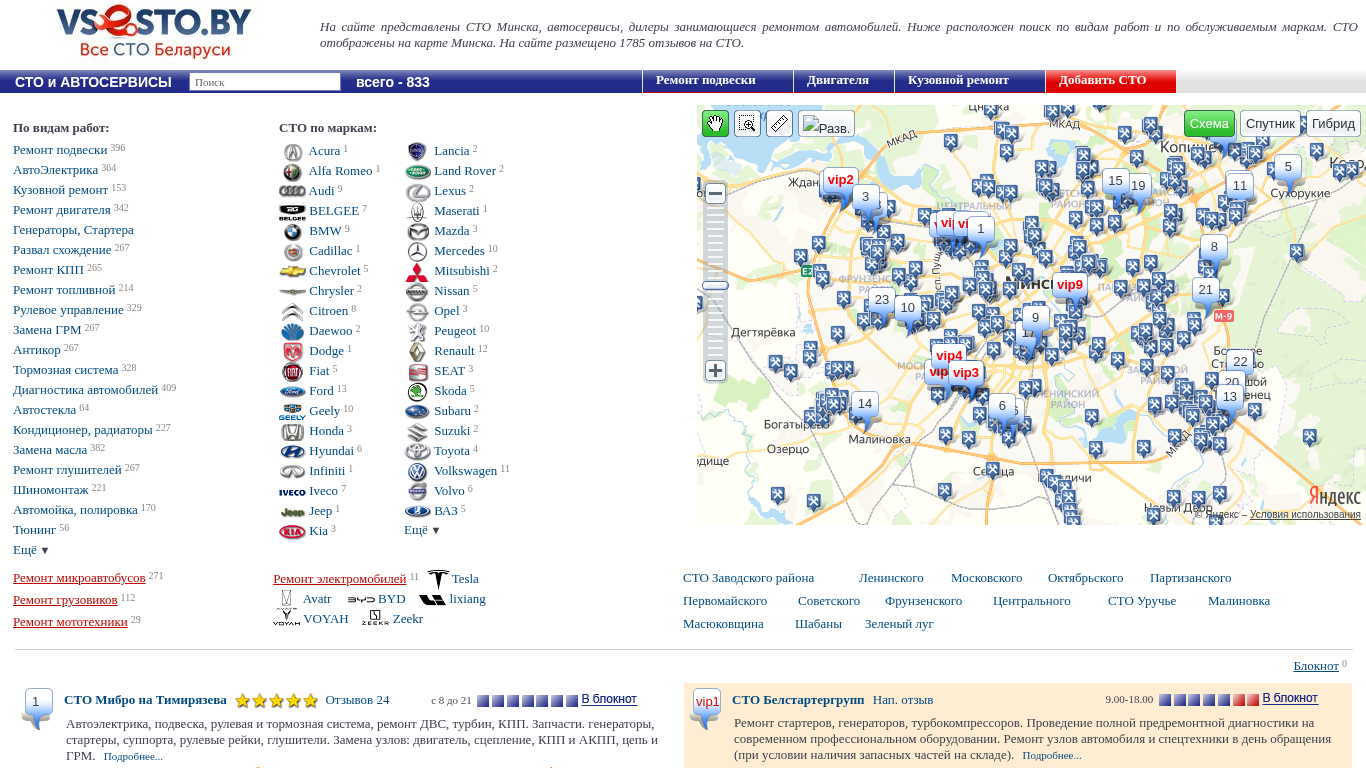Click vip1 marker beside Белстартергрупп
The image size is (1366, 768).
706,707
